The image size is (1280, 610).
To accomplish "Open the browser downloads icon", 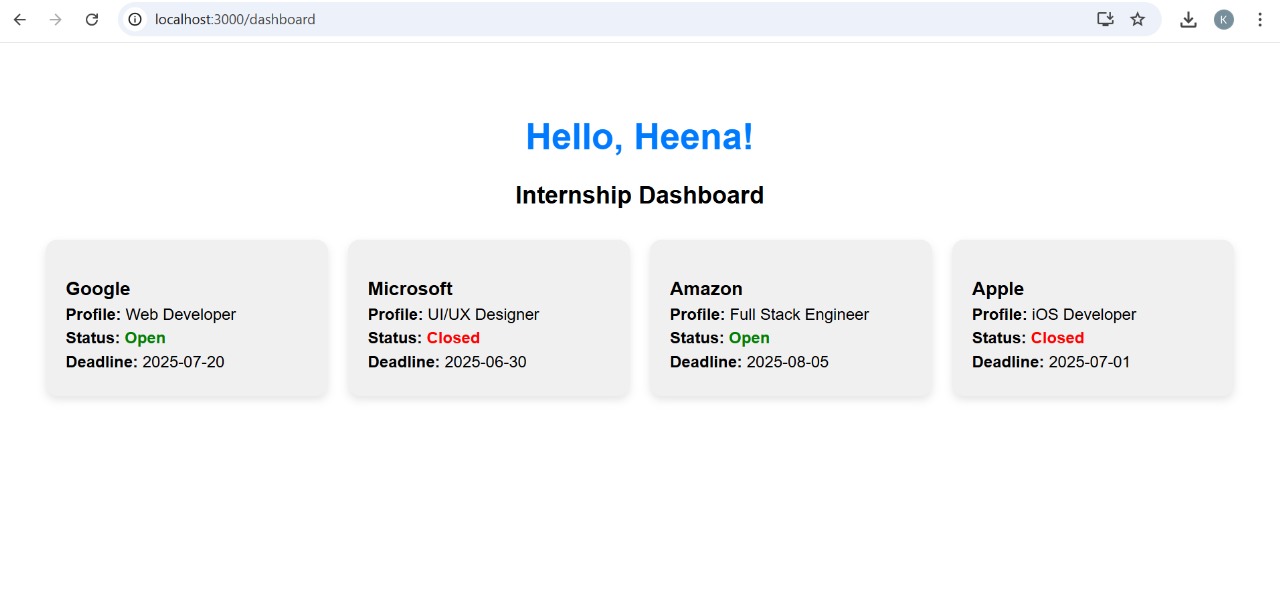I will [1188, 19].
